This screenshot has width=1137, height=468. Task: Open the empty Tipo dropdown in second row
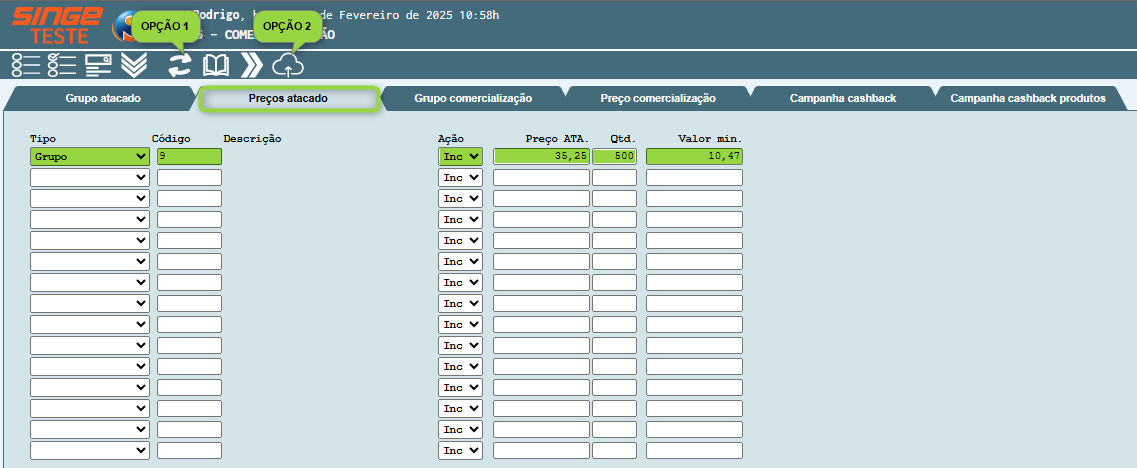pyautogui.click(x=90, y=178)
